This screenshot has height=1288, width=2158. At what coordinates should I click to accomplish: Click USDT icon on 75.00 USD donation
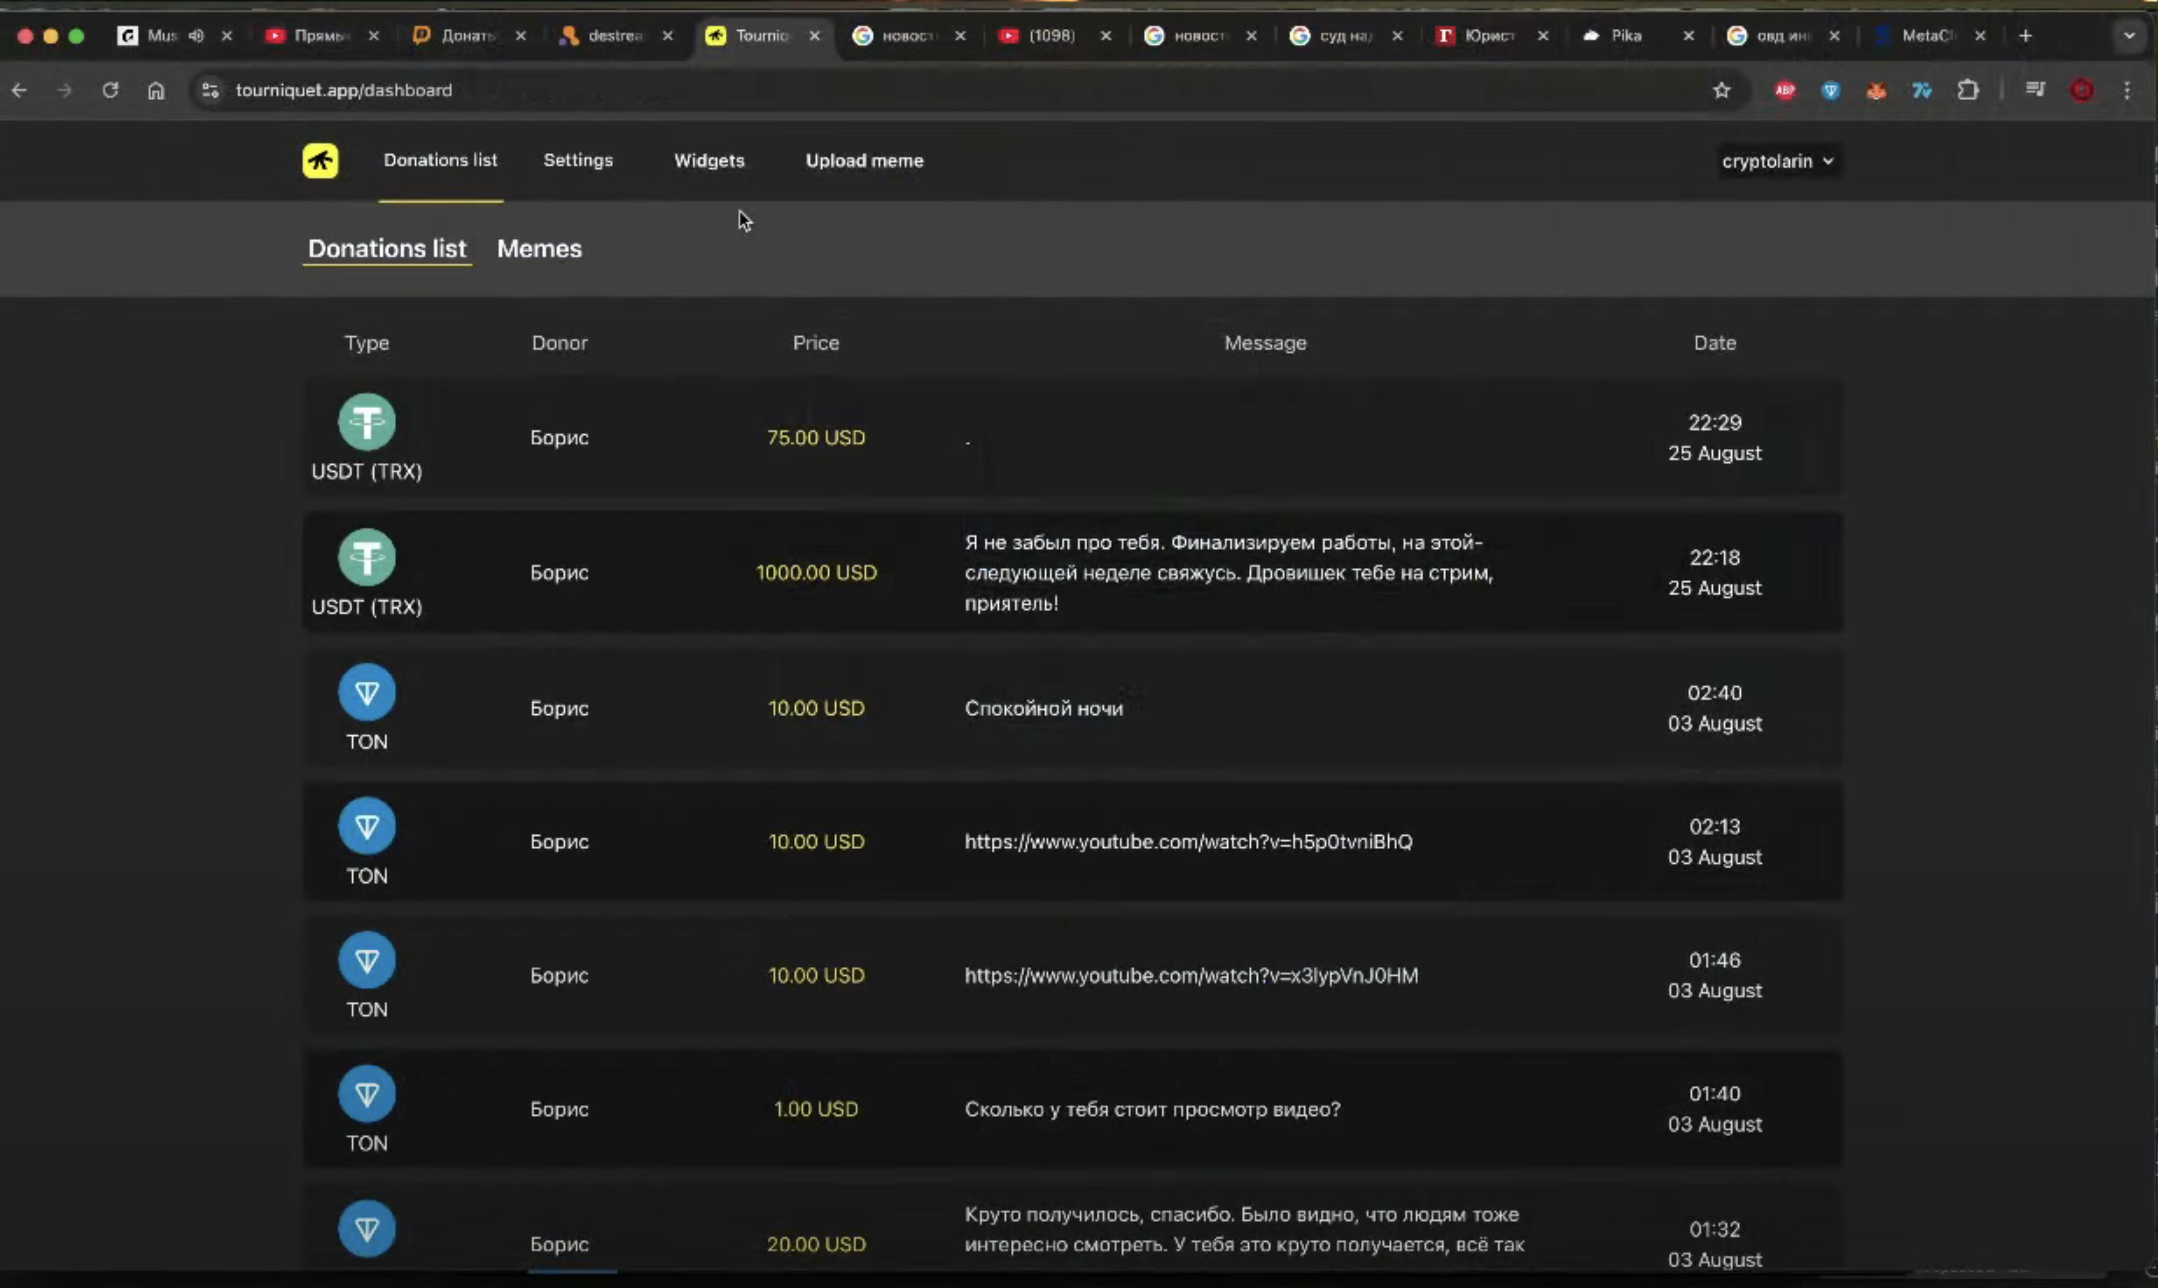[367, 421]
